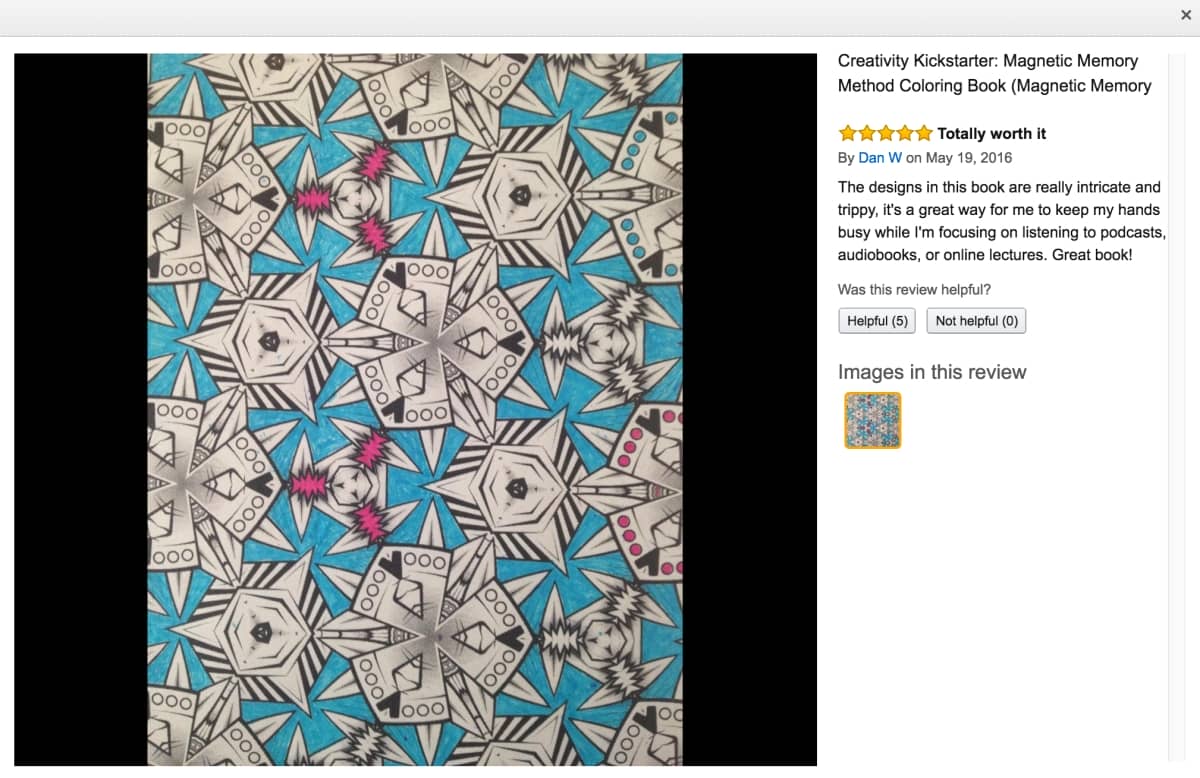Click the enlarged coloring book photo

pos(415,410)
